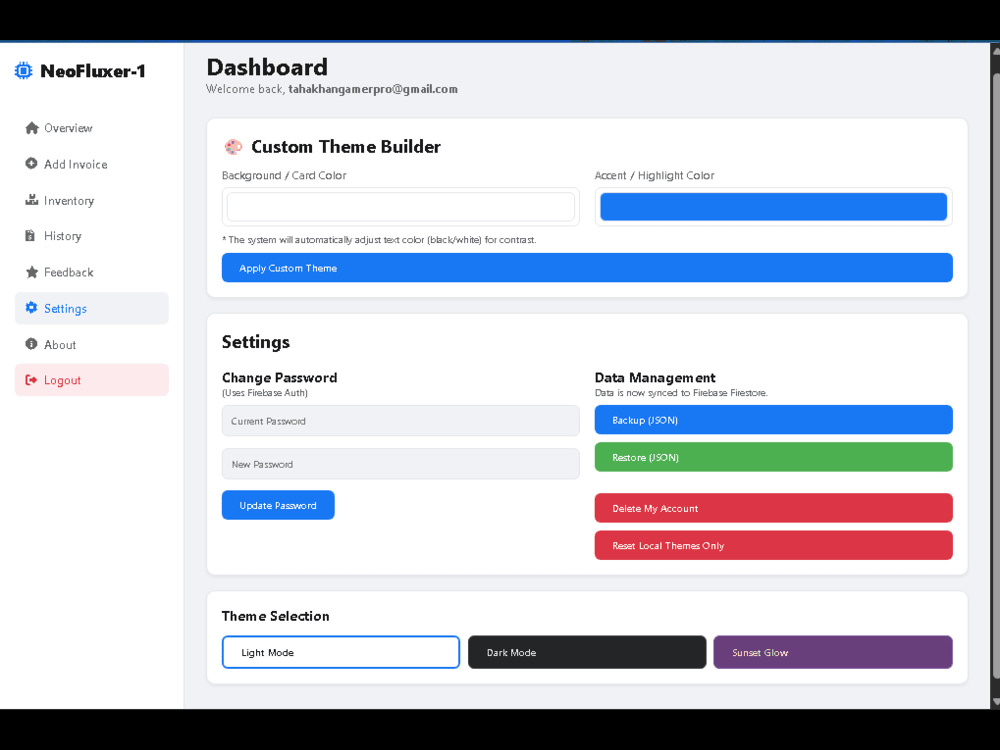Switch to the Dark Mode theme

587,652
